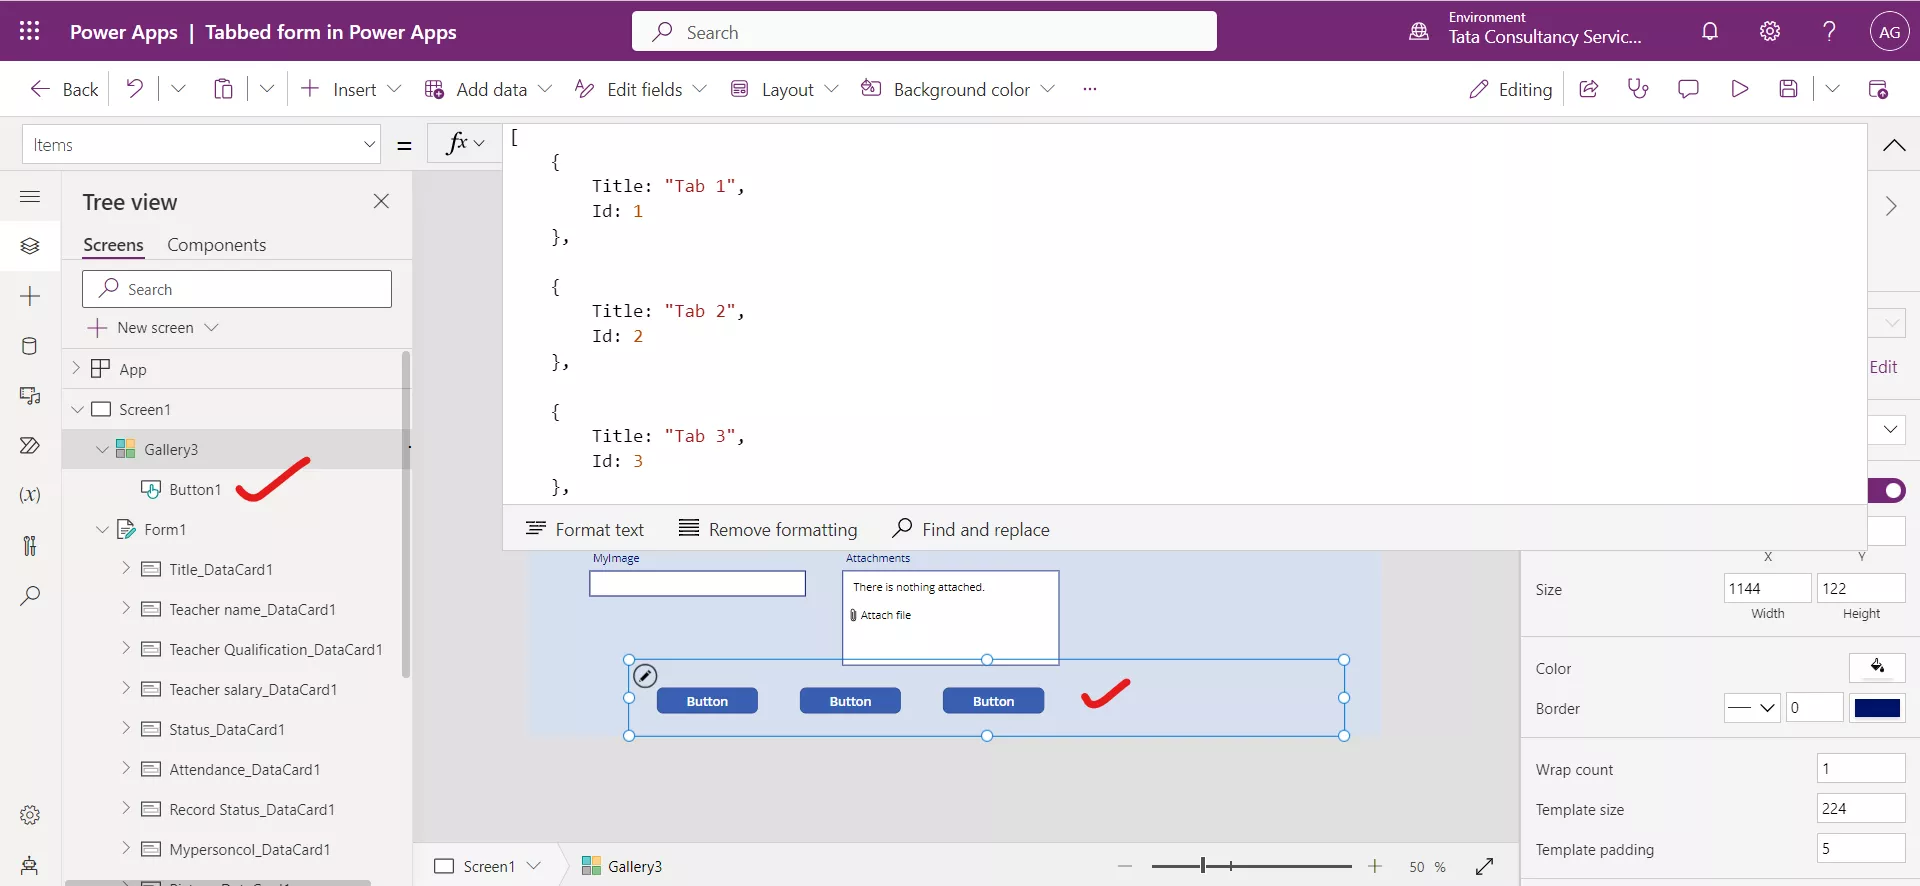Open the more commands ellipsis
This screenshot has height=886, width=1920.
pos(1090,89)
